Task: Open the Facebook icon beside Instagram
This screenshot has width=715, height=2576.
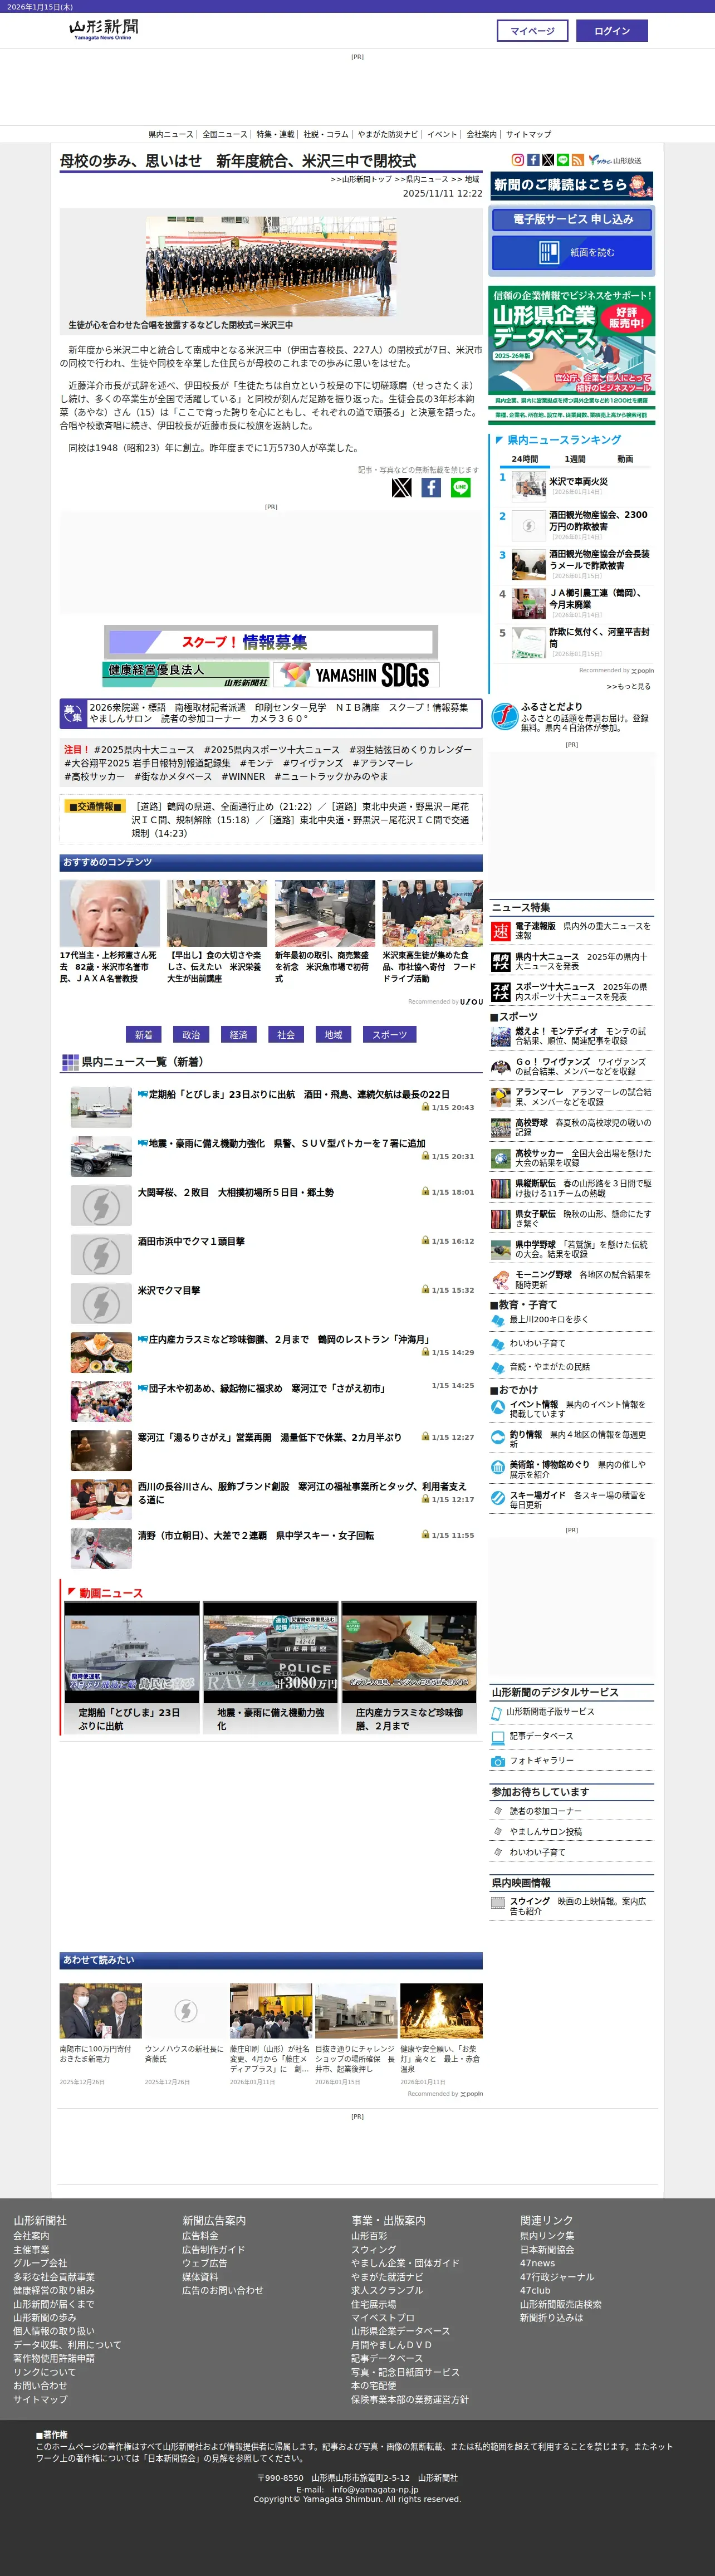Action: point(533,160)
